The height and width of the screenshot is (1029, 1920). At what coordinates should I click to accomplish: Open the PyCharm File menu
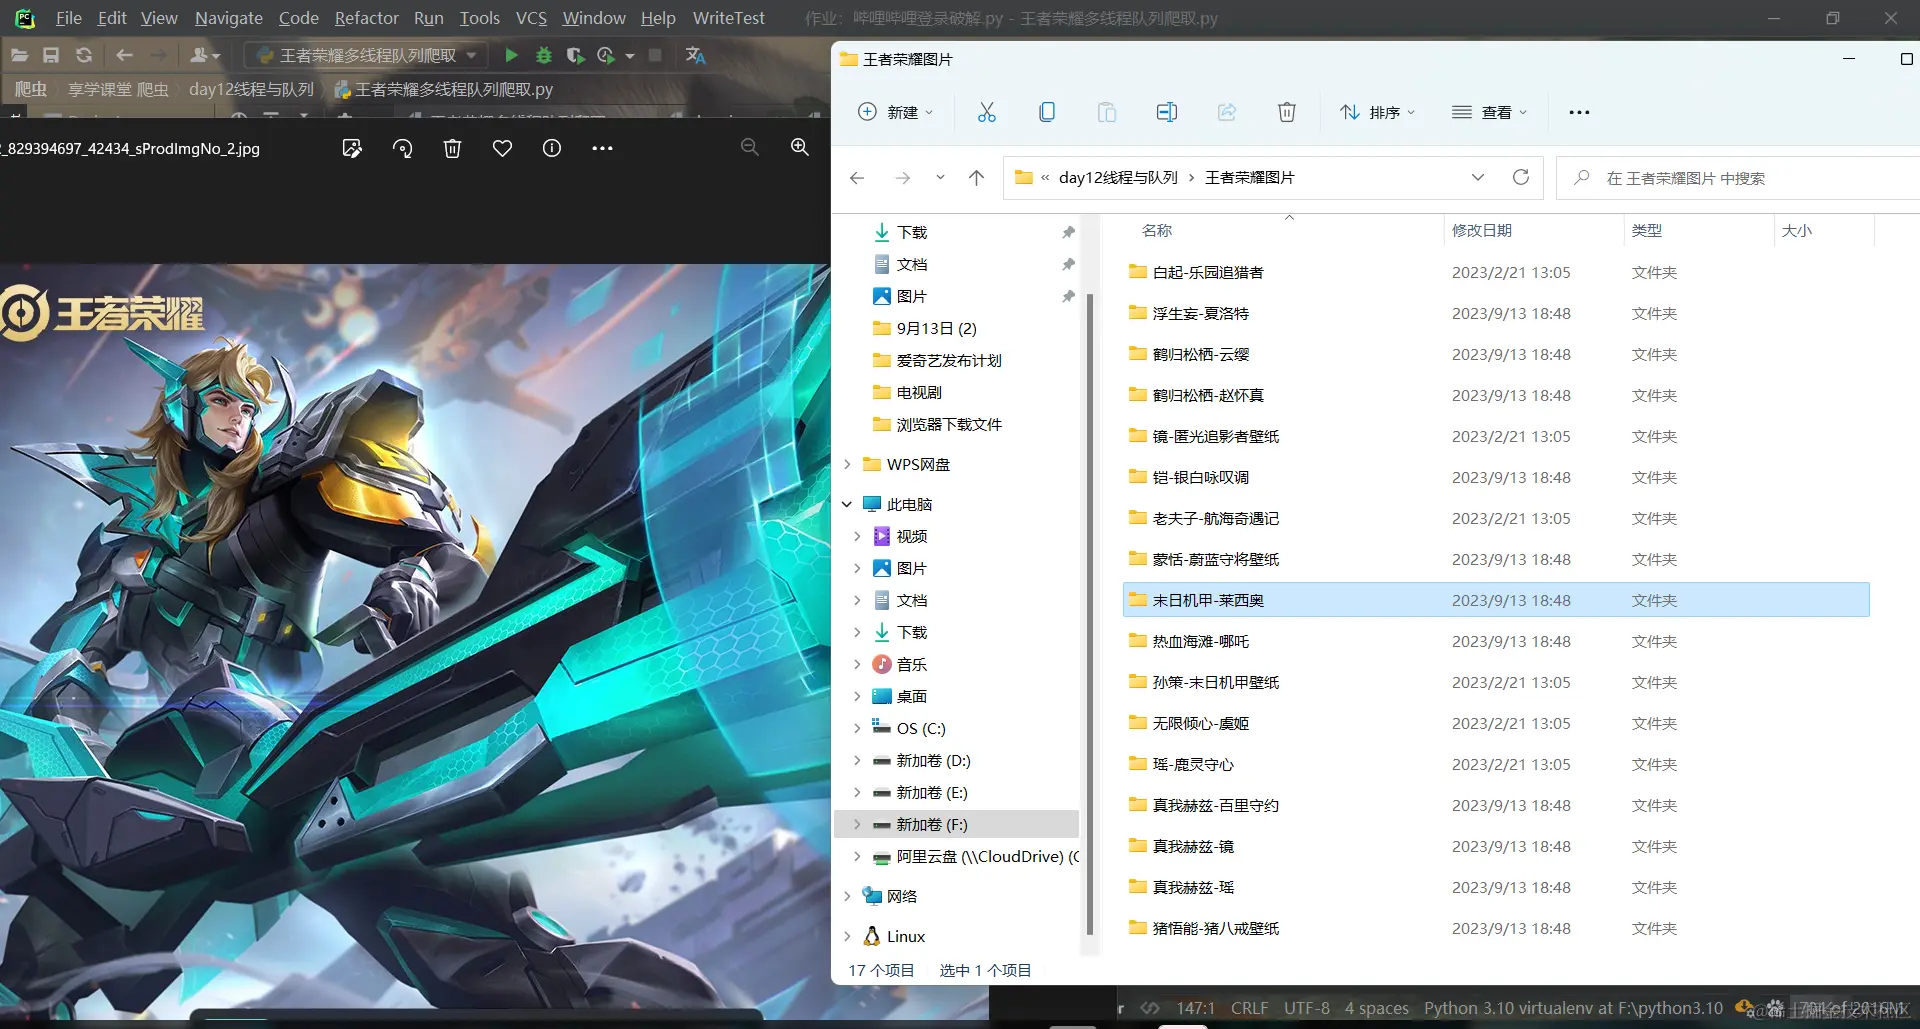click(69, 18)
